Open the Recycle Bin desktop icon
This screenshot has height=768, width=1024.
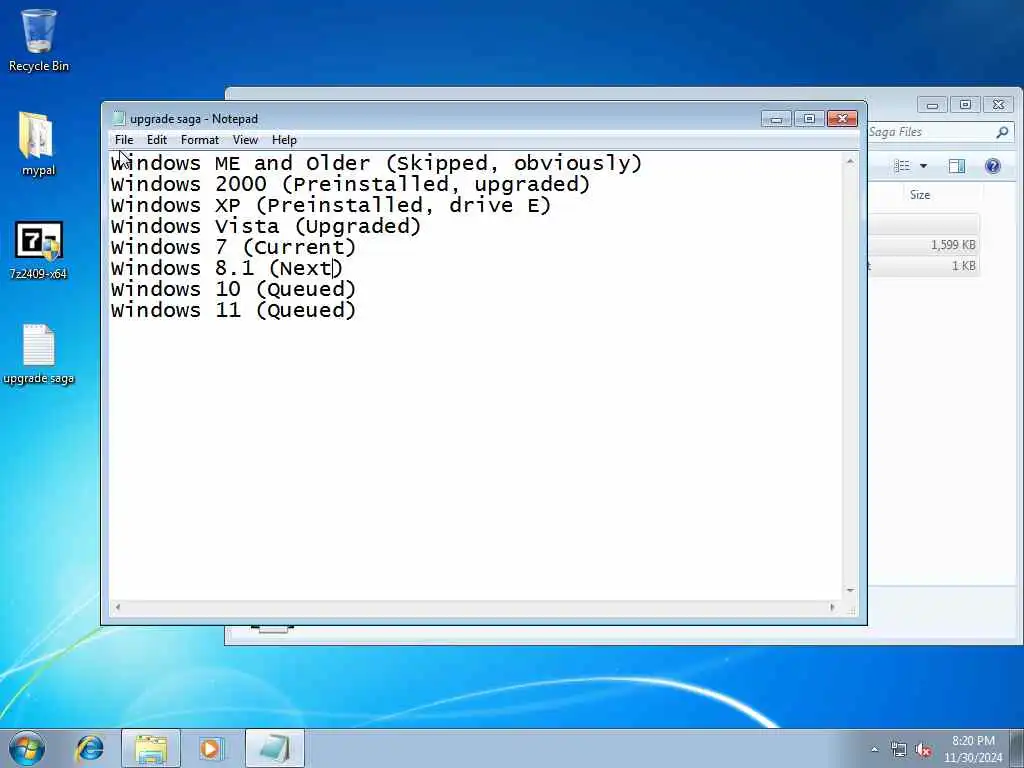[39, 39]
